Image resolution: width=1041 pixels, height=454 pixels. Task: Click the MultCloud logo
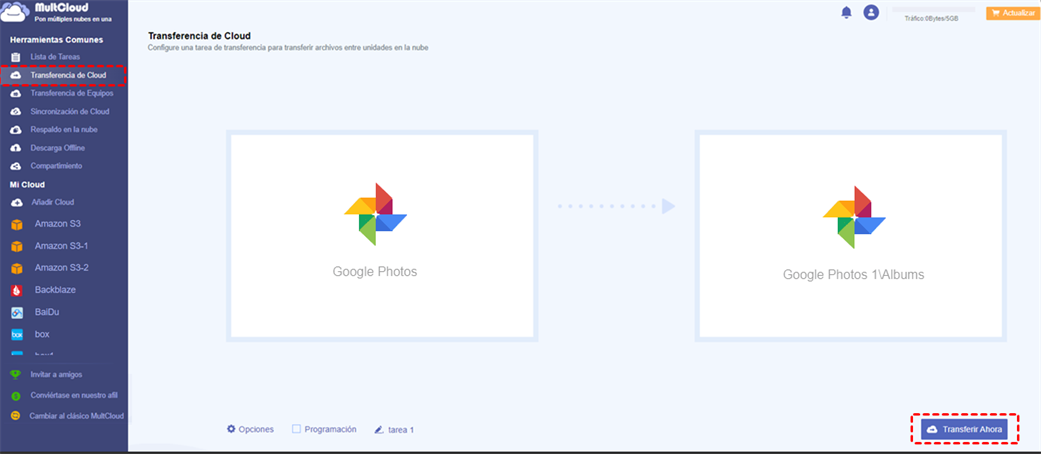click(56, 11)
